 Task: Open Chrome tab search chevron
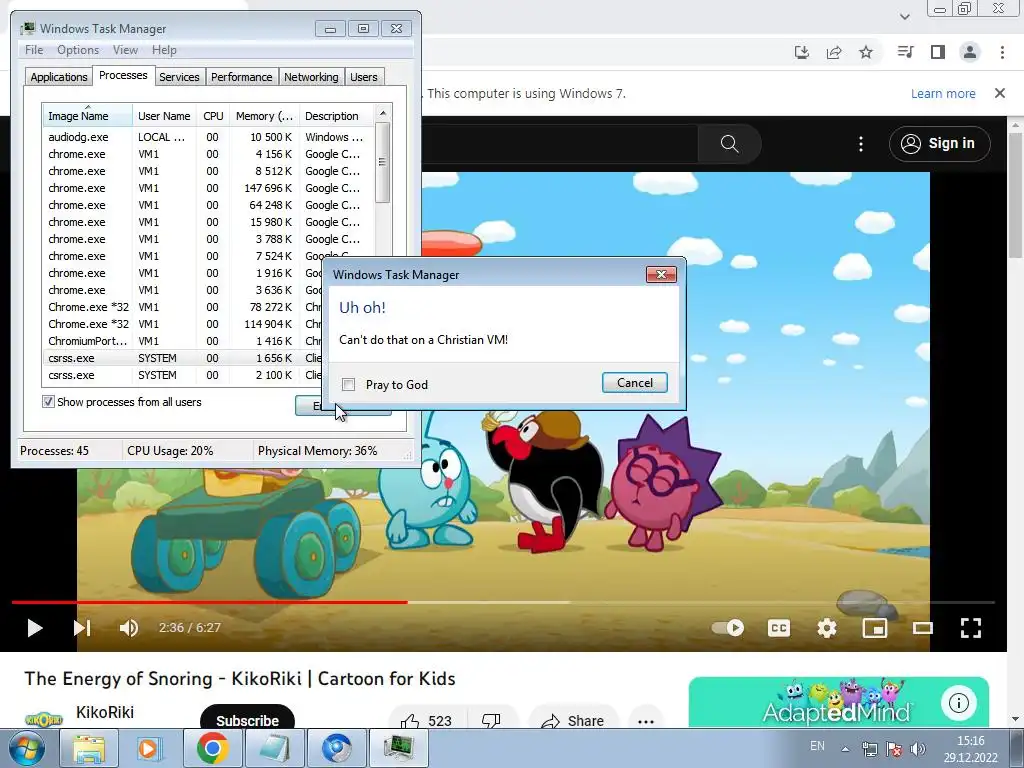coord(904,17)
